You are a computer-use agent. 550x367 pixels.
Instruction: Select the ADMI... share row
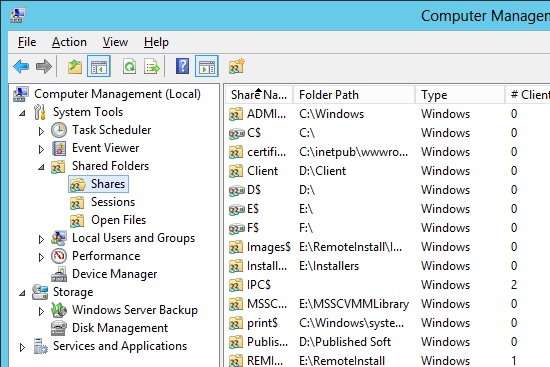388,114
